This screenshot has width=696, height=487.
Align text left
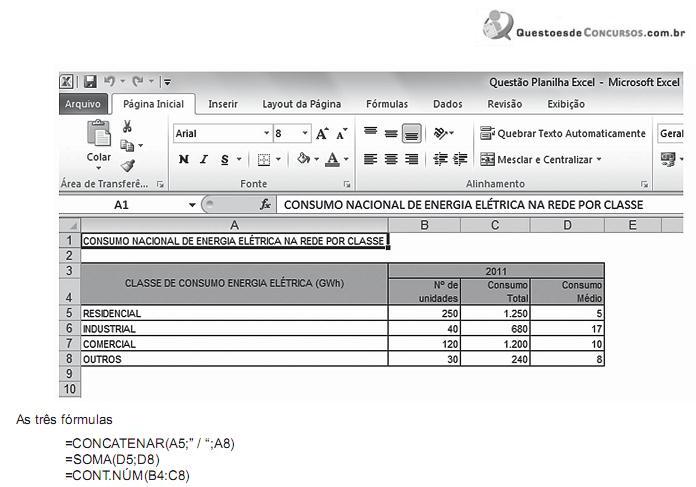click(371, 159)
